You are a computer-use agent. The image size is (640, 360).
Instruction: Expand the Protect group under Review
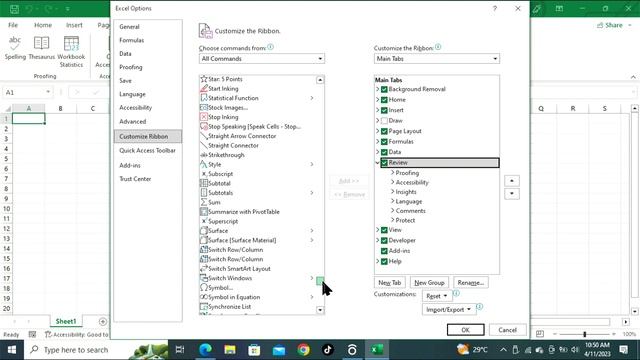[x=392, y=220]
